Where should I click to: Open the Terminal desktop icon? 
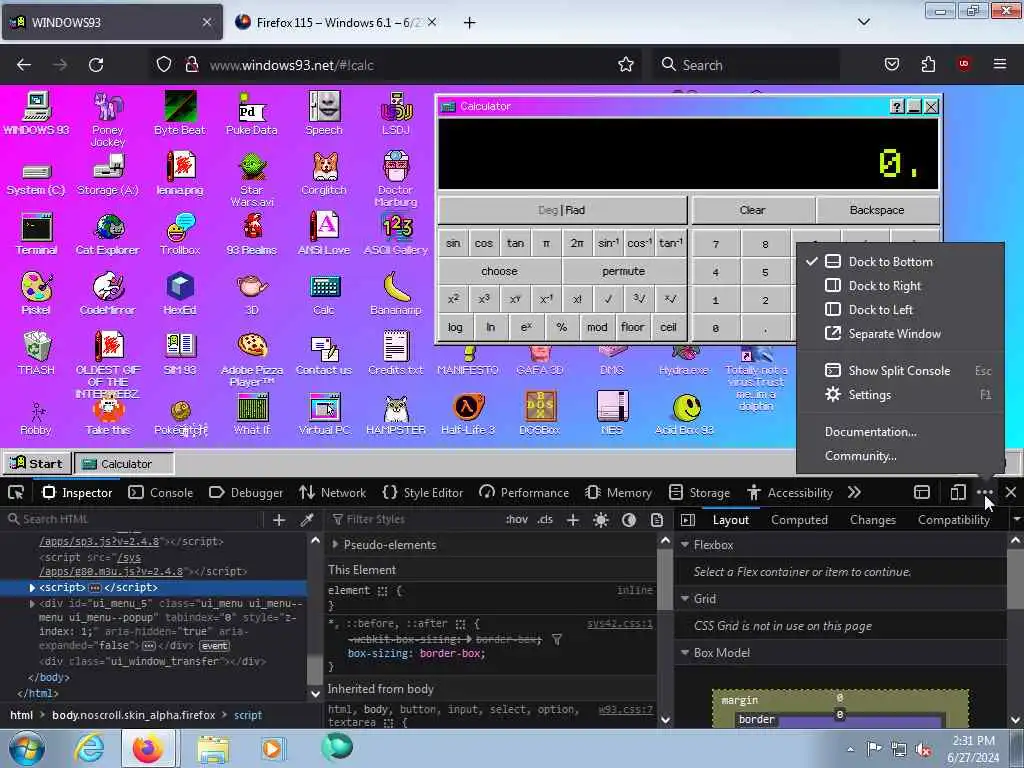pos(36,233)
